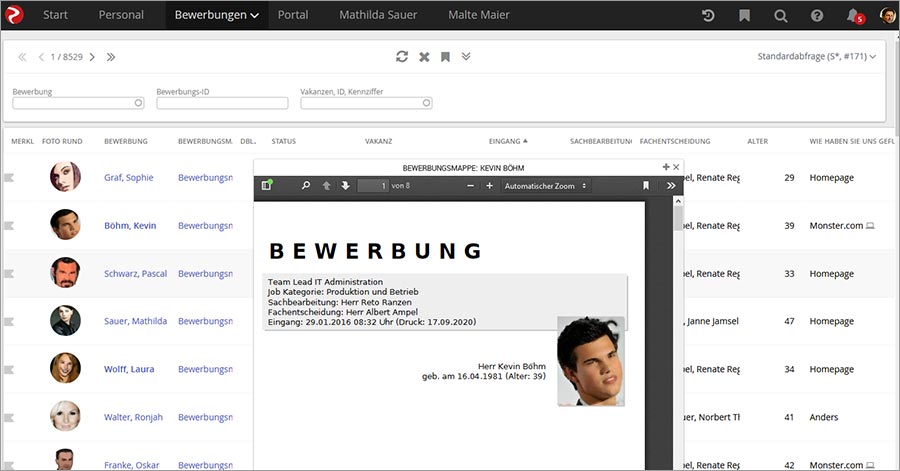Close the Bewerbungsmappe Kevin Böhm popup
Image resolution: width=900 pixels, height=471 pixels.
676,167
